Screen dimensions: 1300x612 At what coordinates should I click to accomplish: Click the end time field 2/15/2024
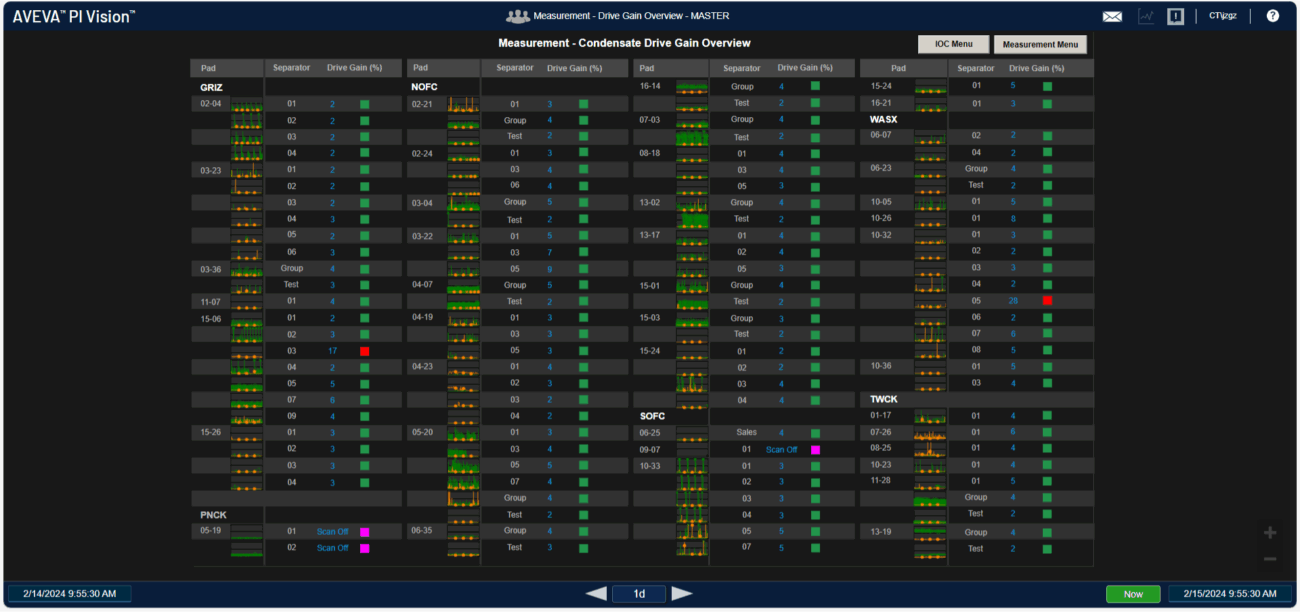(x=1230, y=594)
